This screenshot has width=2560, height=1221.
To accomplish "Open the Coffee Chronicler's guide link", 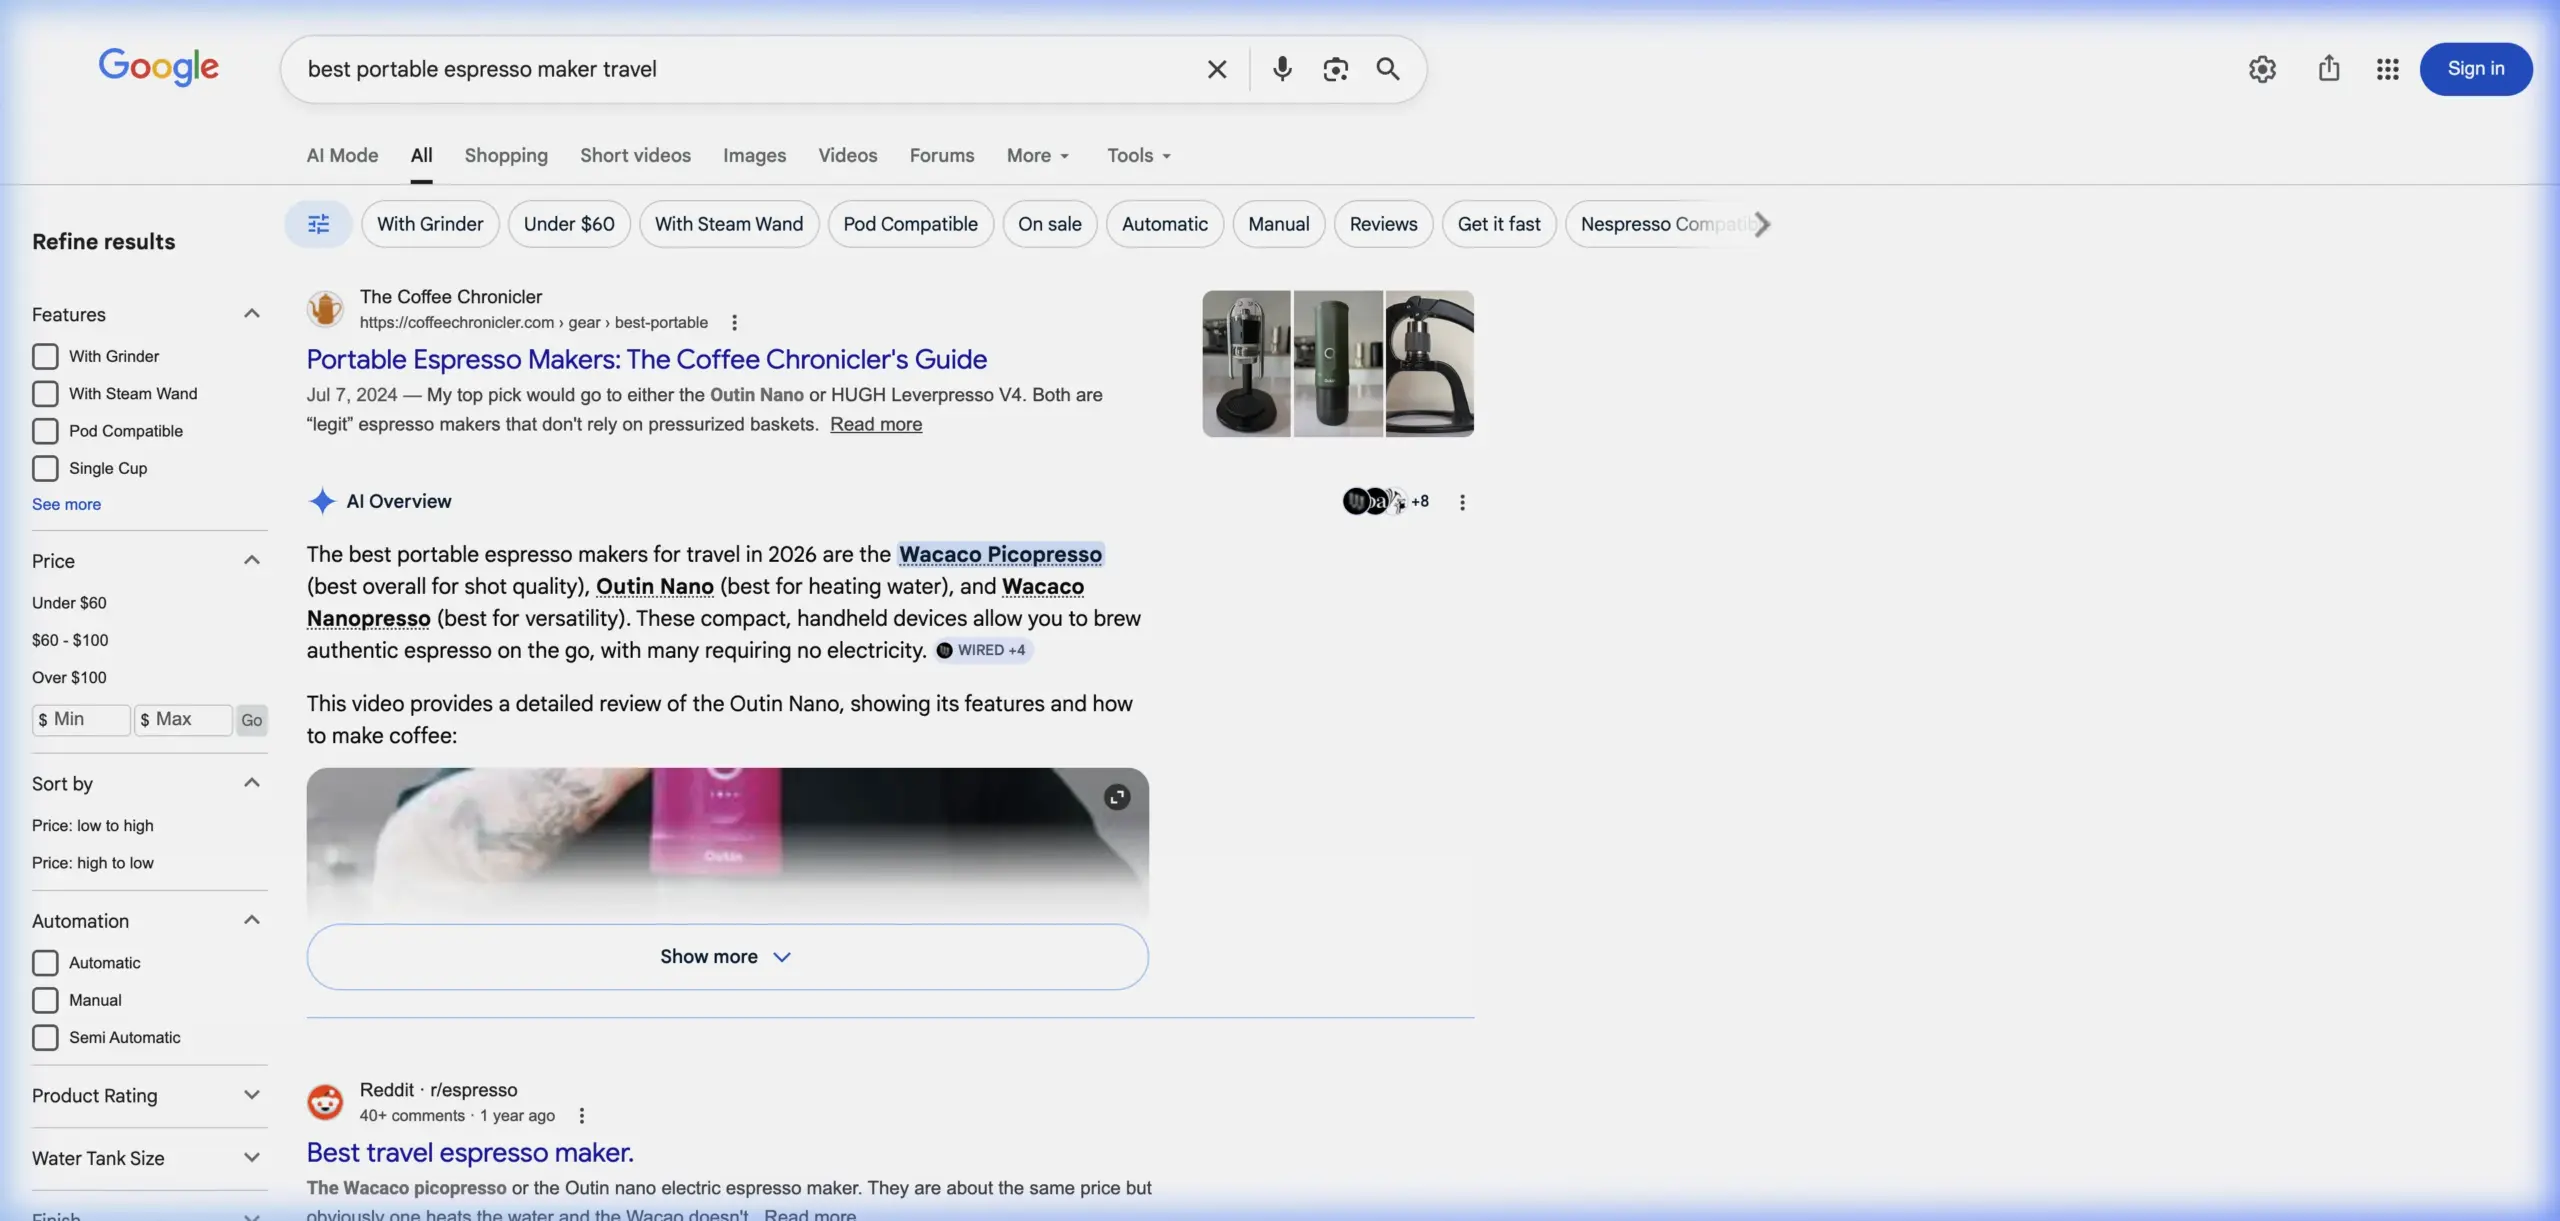I will [x=647, y=359].
